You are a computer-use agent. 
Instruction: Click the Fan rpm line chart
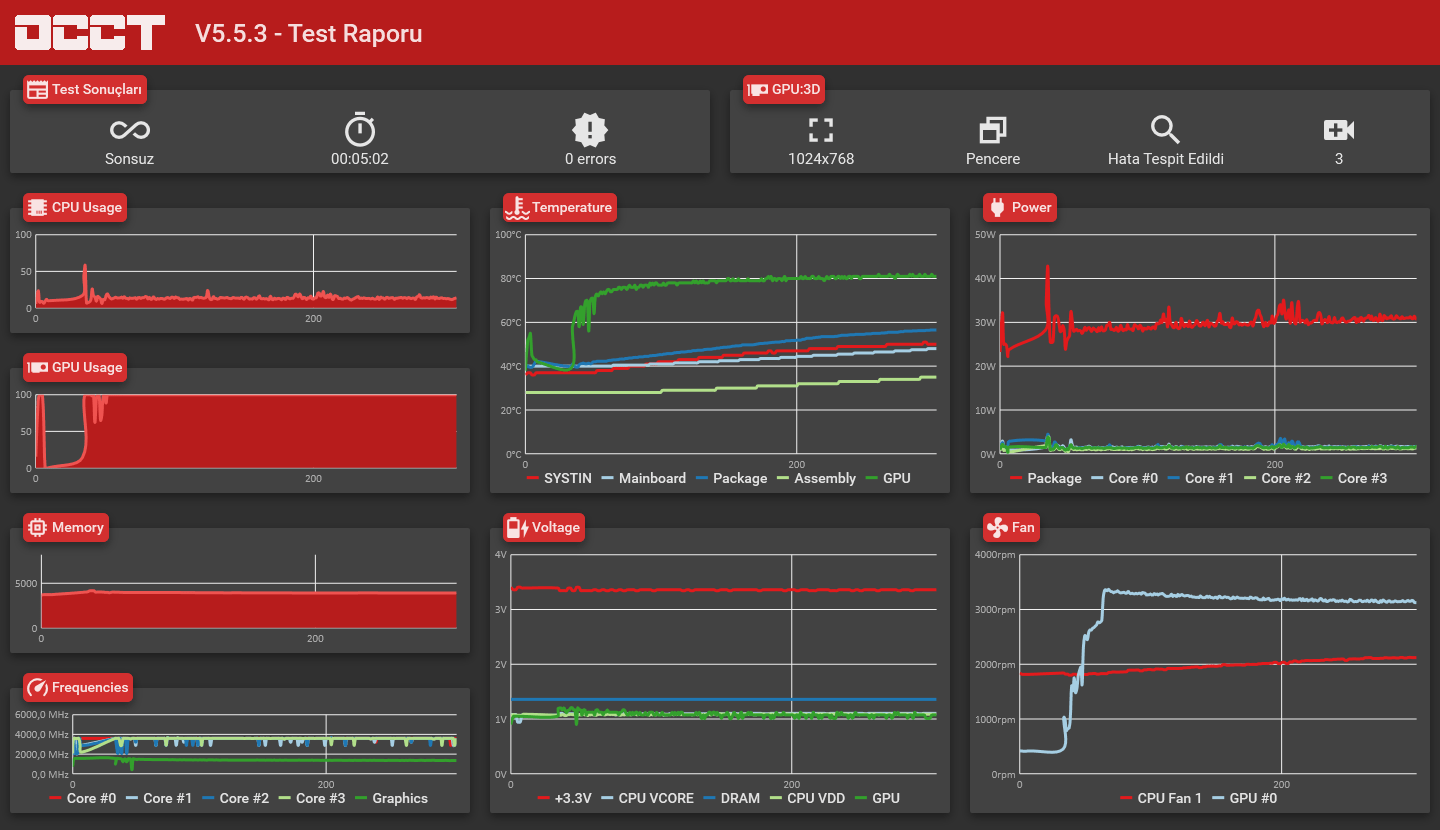pos(1217,664)
